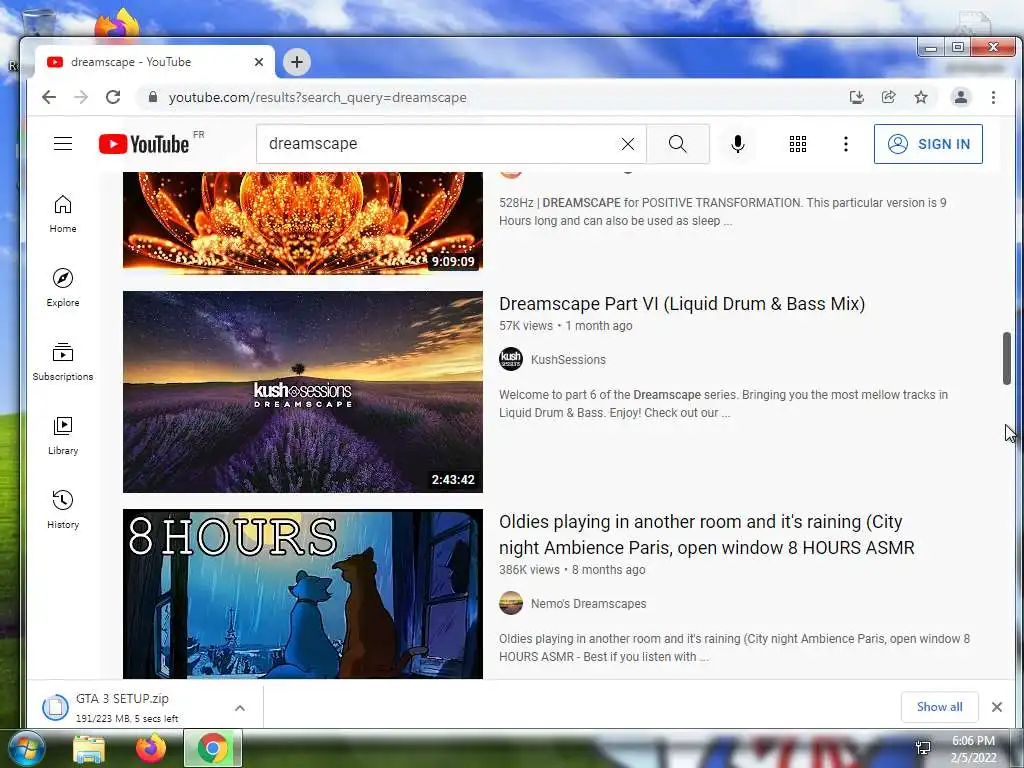Click the address bar URL

(317, 97)
